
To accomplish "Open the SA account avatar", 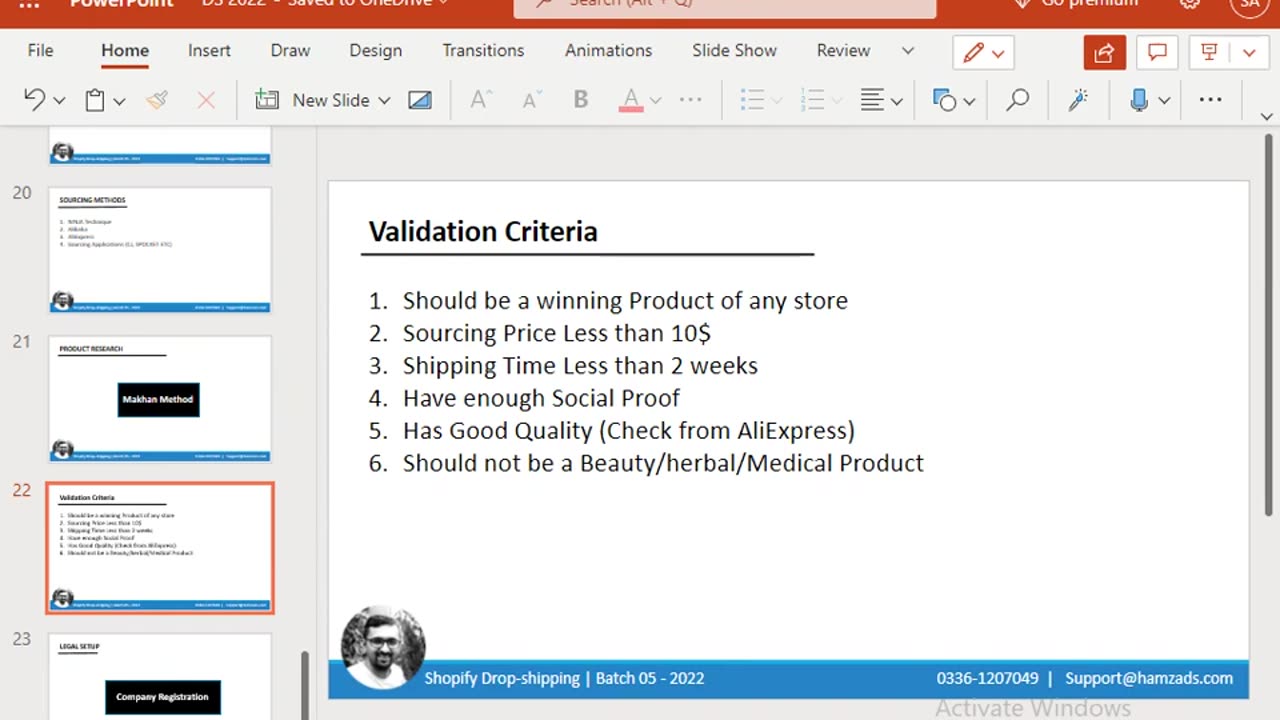I will pos(1249,5).
